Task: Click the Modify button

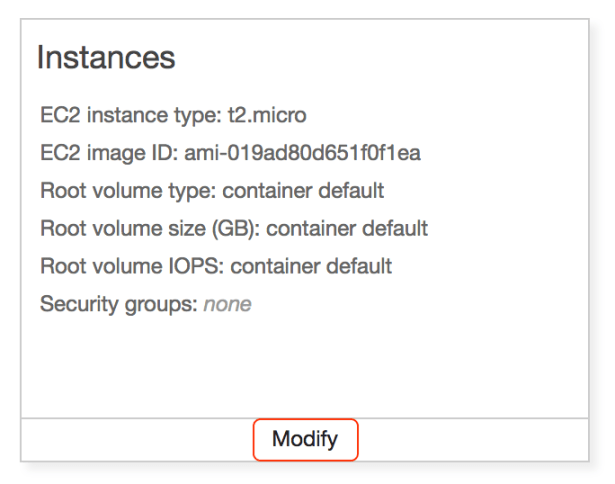Action: point(305,439)
